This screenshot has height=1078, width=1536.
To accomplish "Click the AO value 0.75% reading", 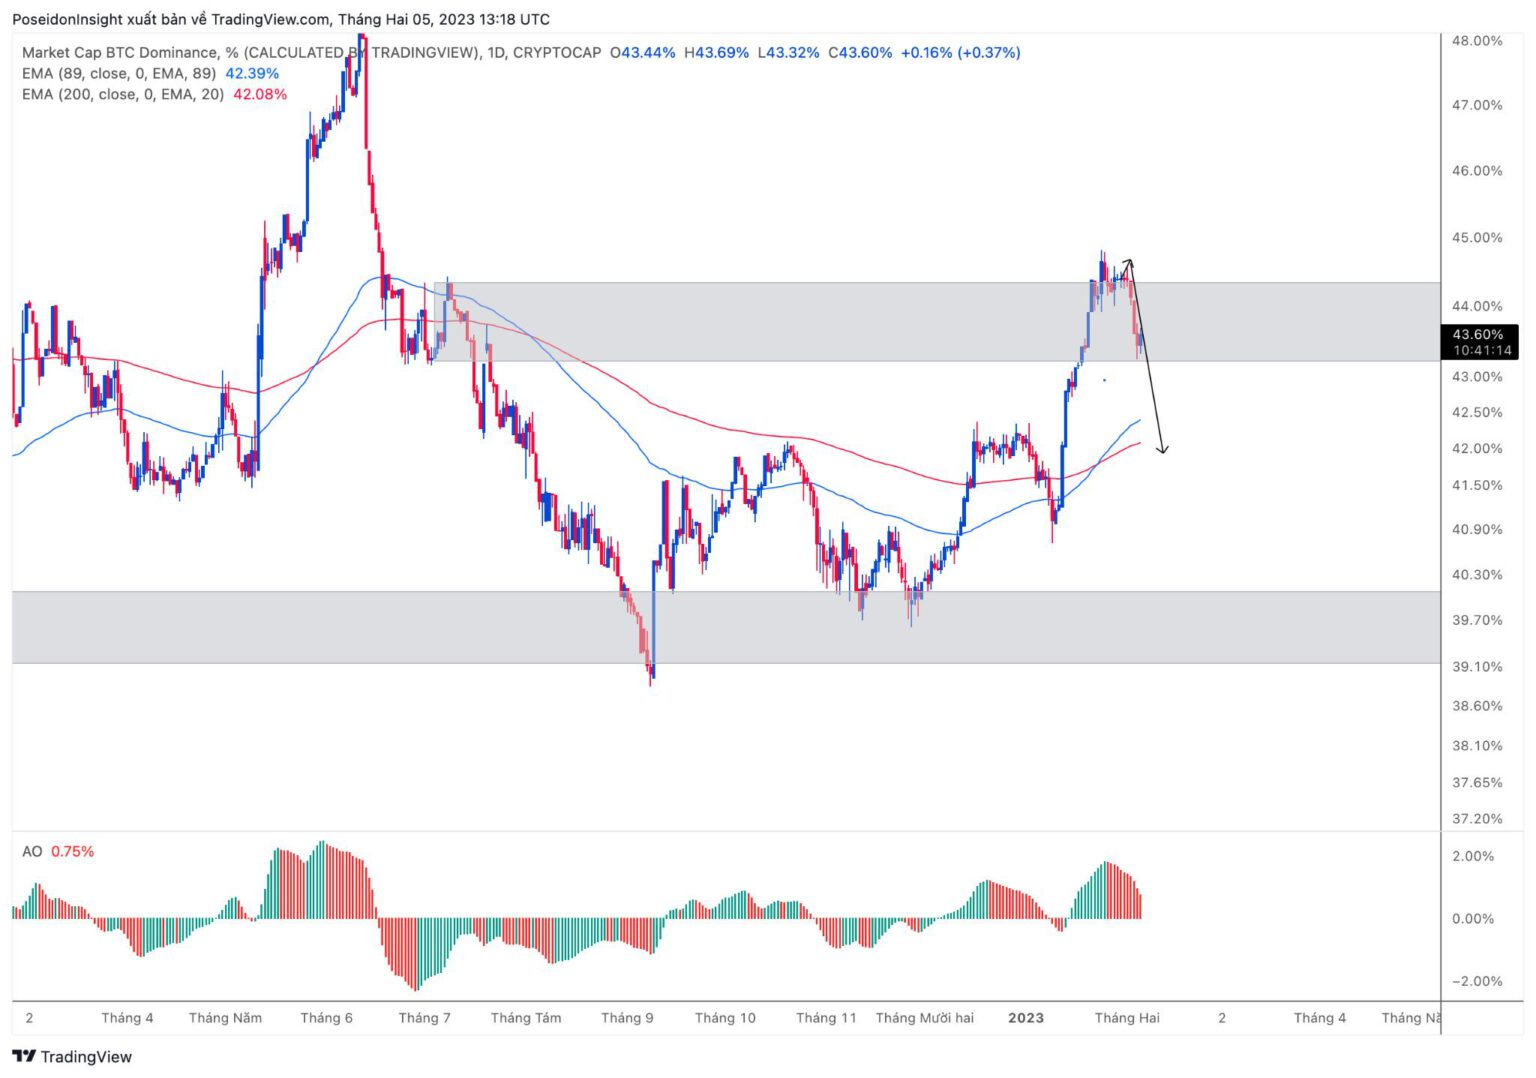I will point(72,851).
